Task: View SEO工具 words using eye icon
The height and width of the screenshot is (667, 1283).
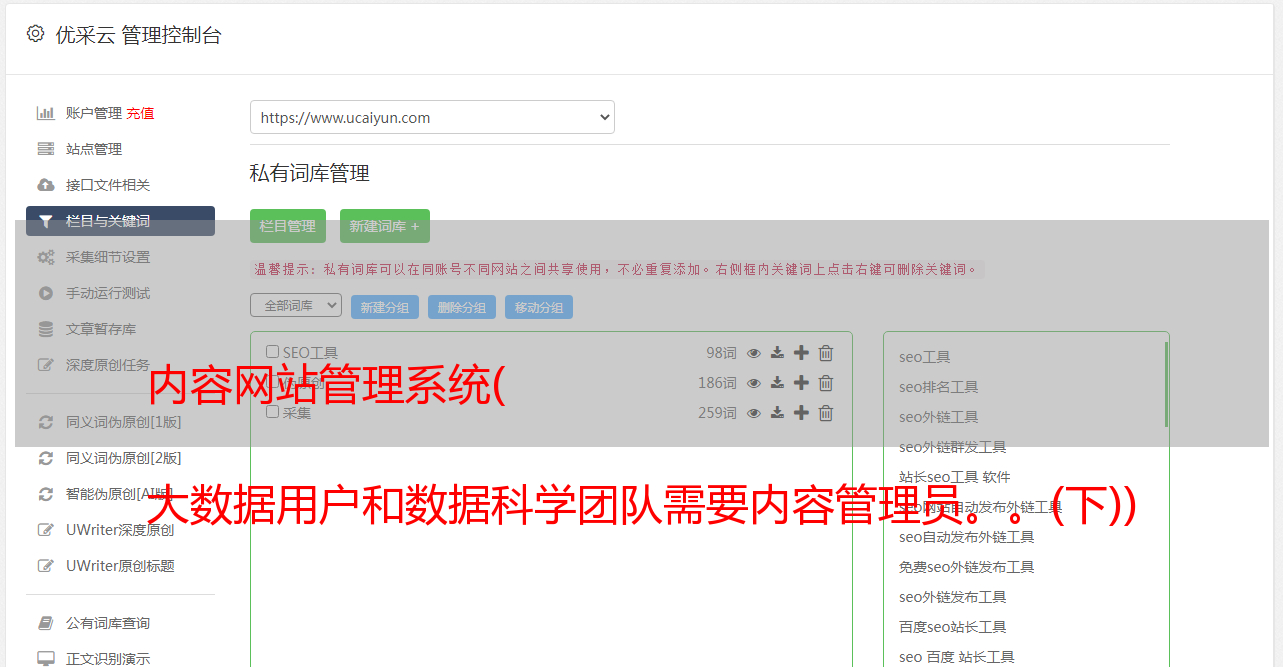Action: [x=754, y=353]
